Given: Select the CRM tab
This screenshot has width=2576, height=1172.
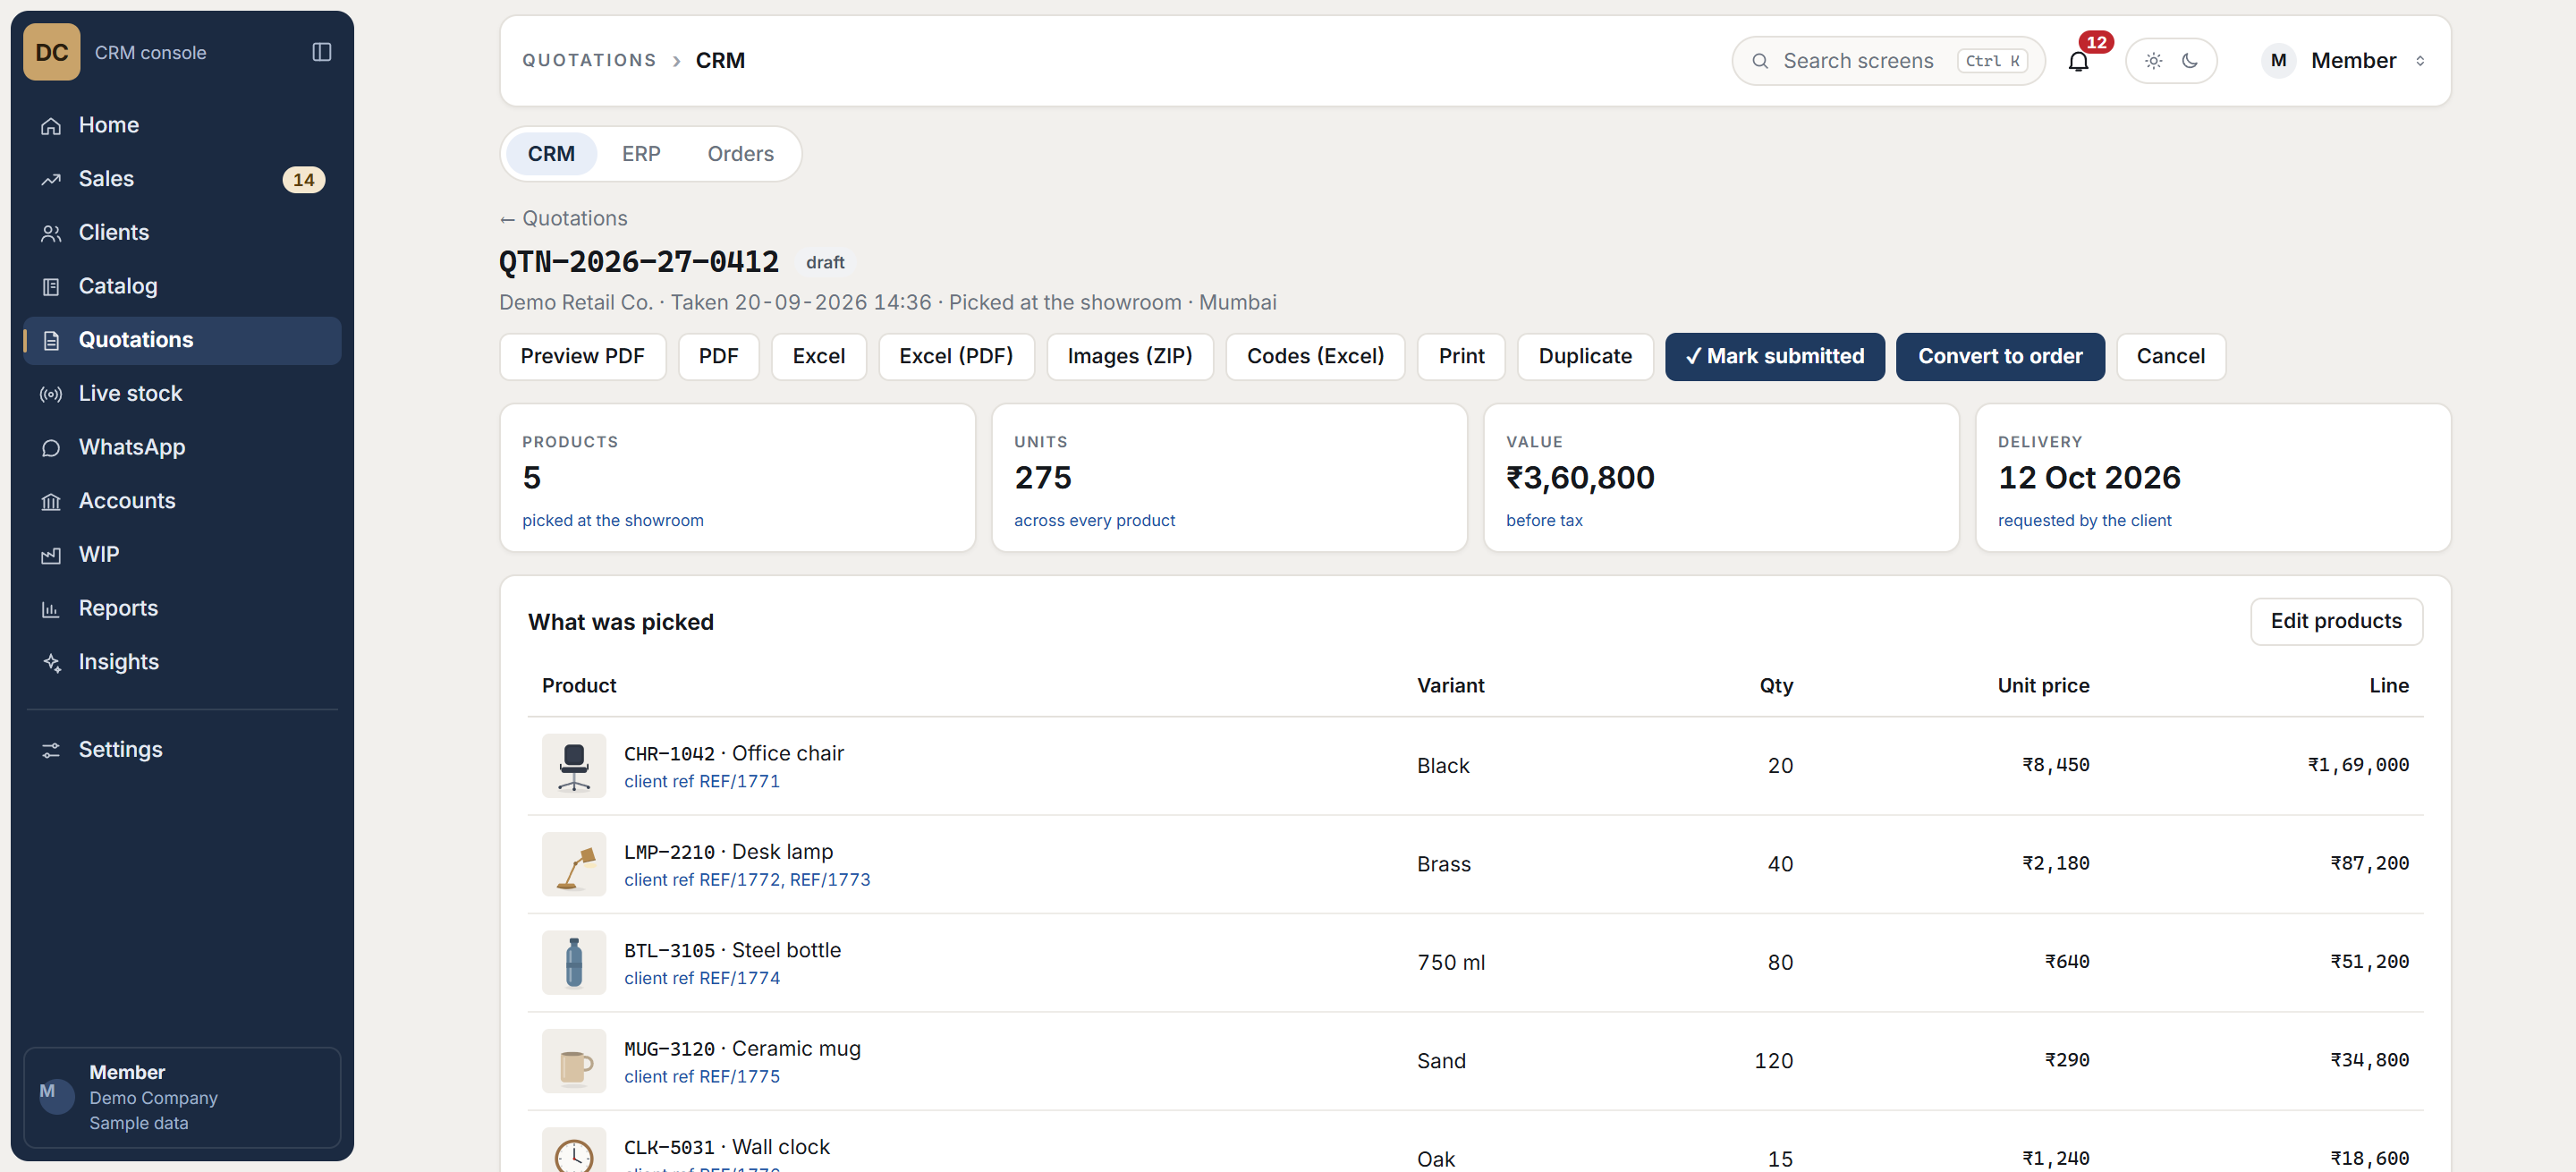Looking at the screenshot, I should (551, 154).
